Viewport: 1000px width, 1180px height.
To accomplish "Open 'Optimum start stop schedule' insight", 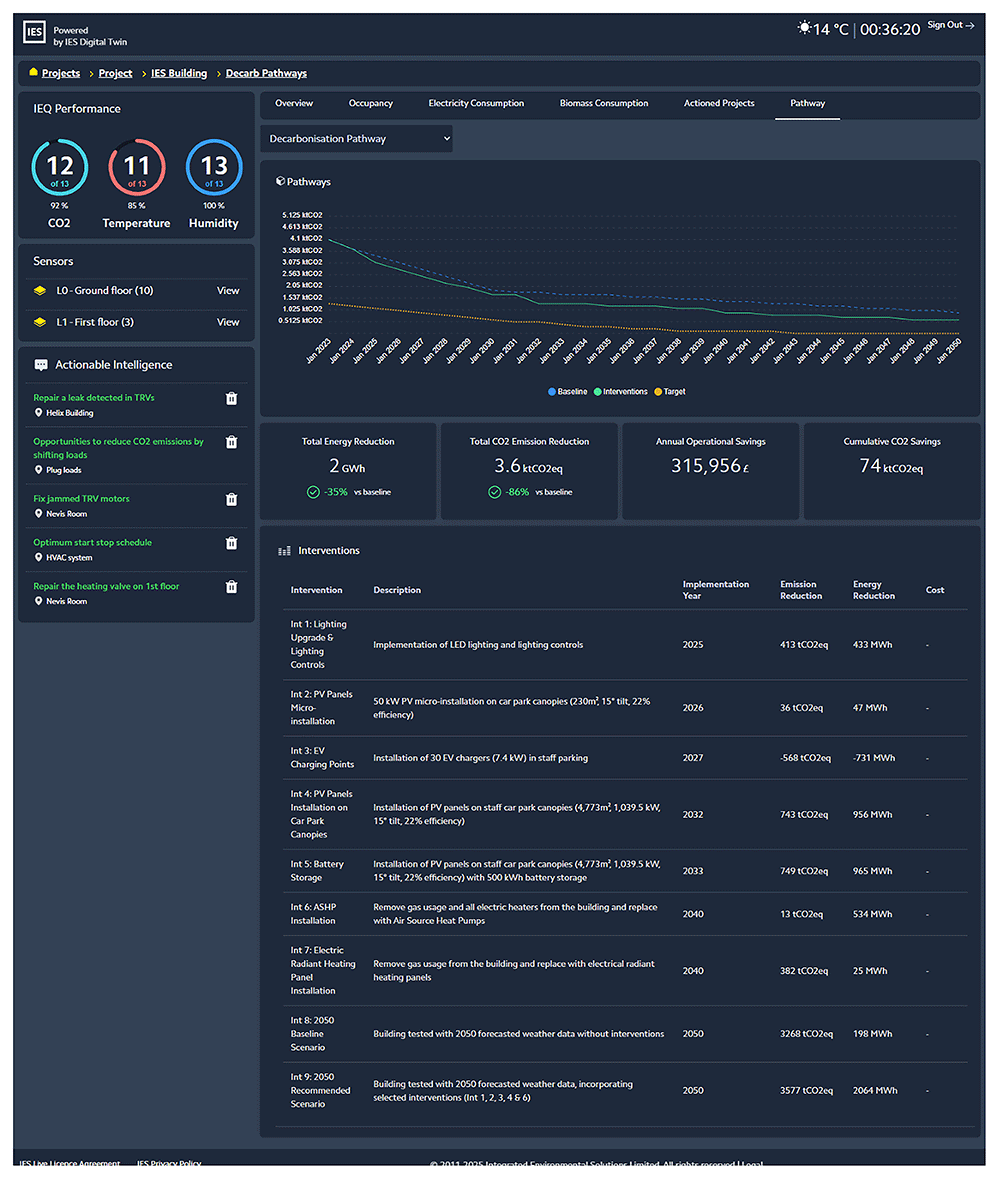I will click(93, 543).
